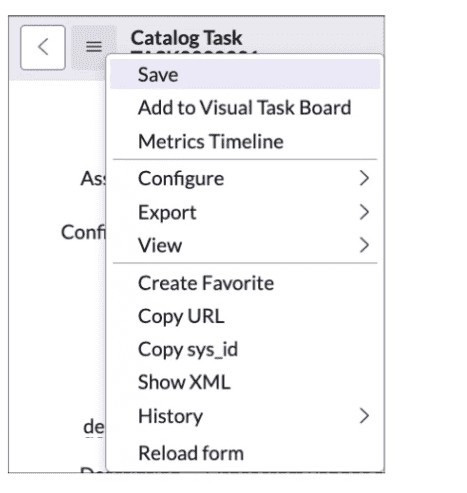Expand the chevron on the View row

coord(364,245)
